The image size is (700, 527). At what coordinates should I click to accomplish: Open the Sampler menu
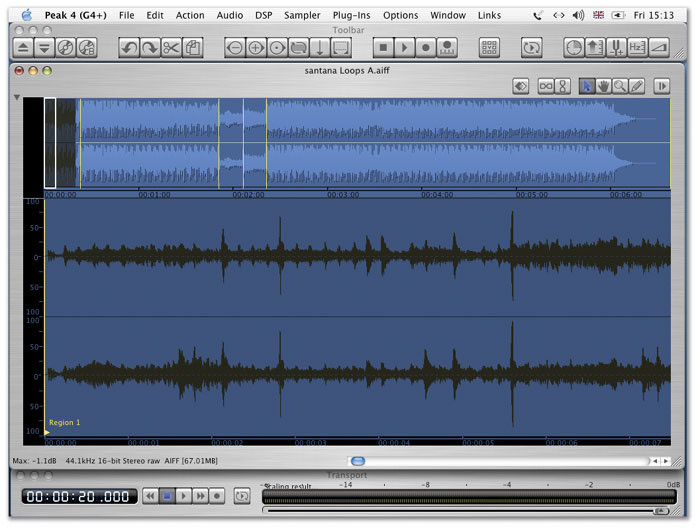point(302,15)
